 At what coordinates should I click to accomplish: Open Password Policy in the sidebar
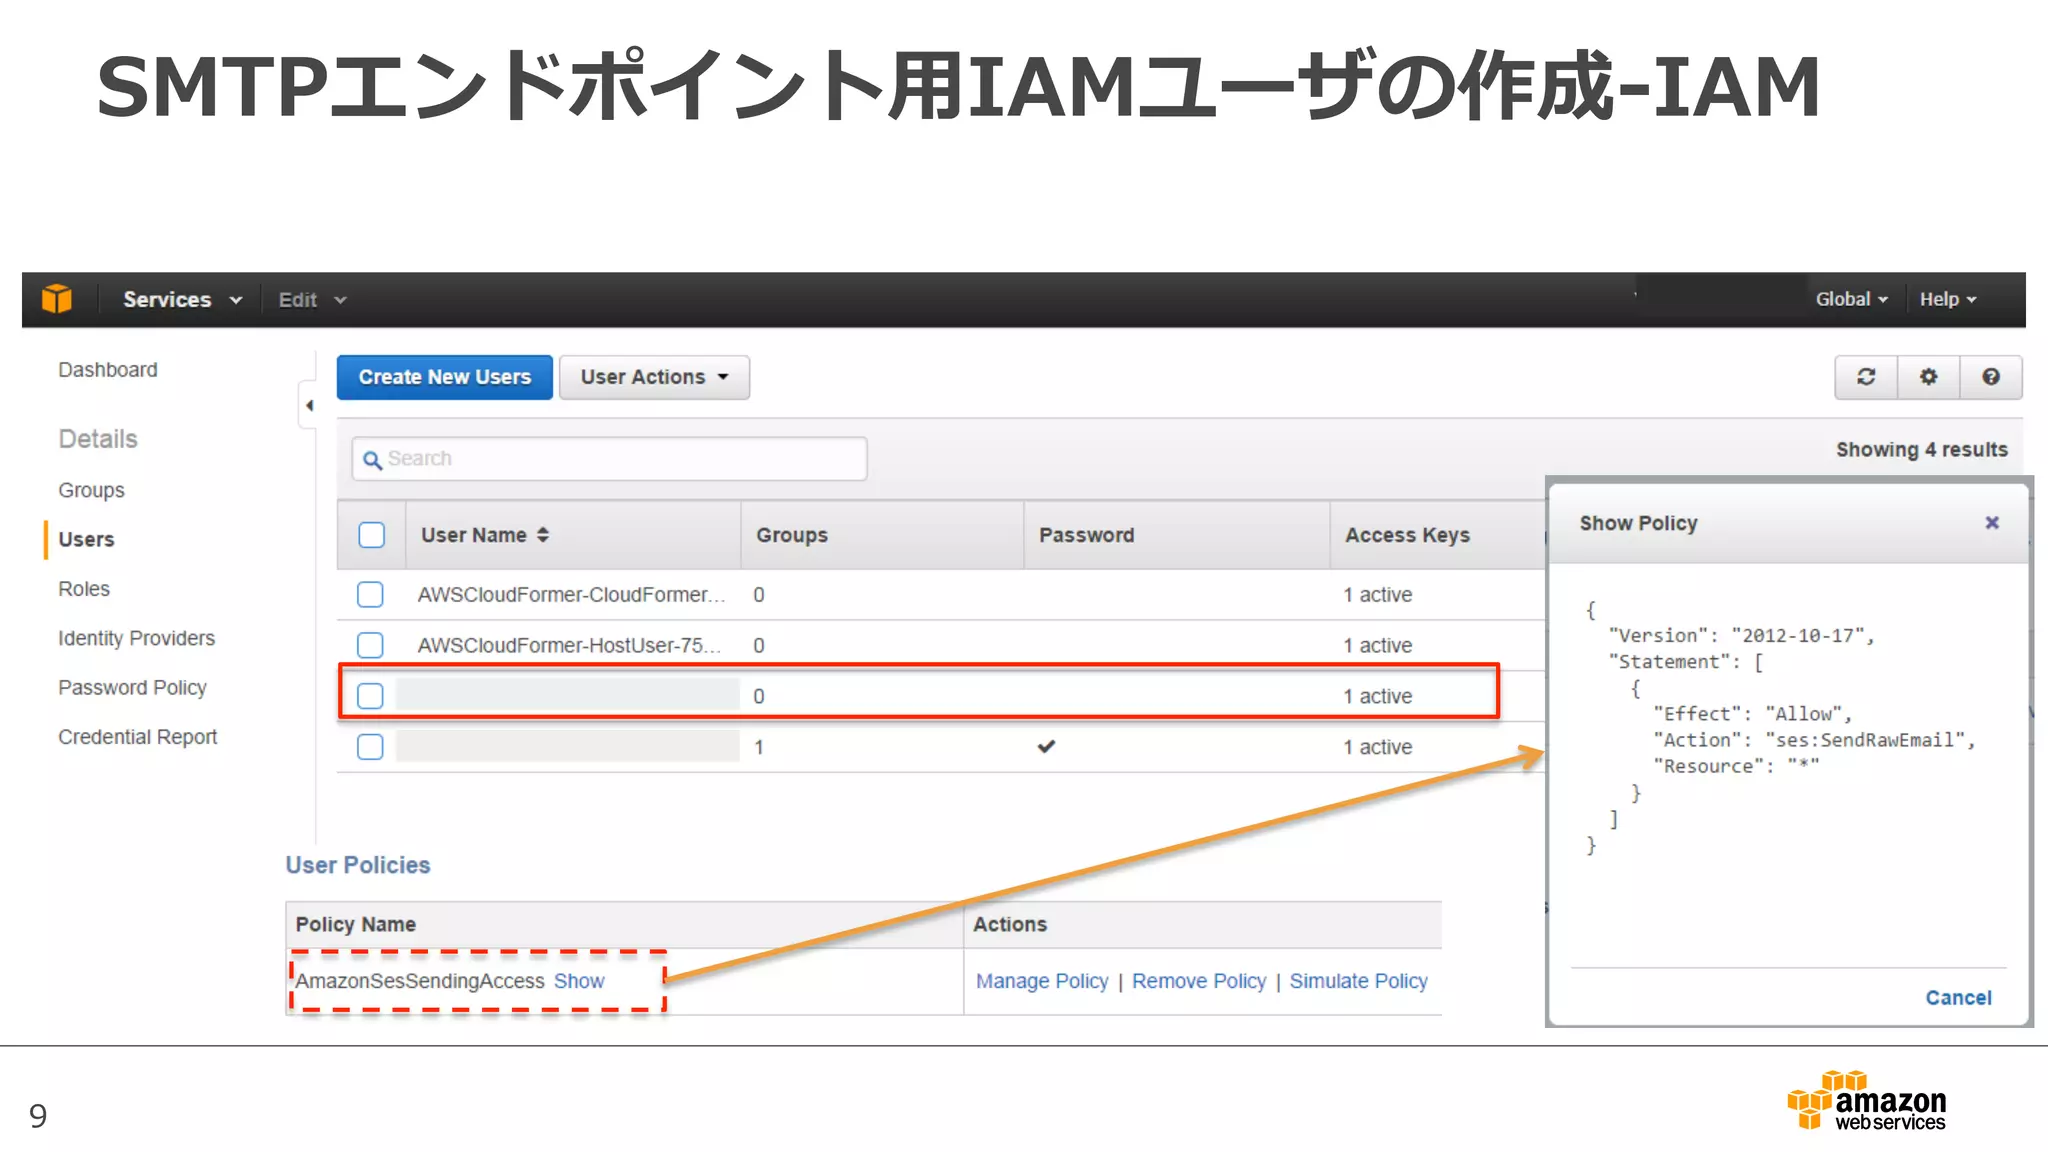point(132,687)
